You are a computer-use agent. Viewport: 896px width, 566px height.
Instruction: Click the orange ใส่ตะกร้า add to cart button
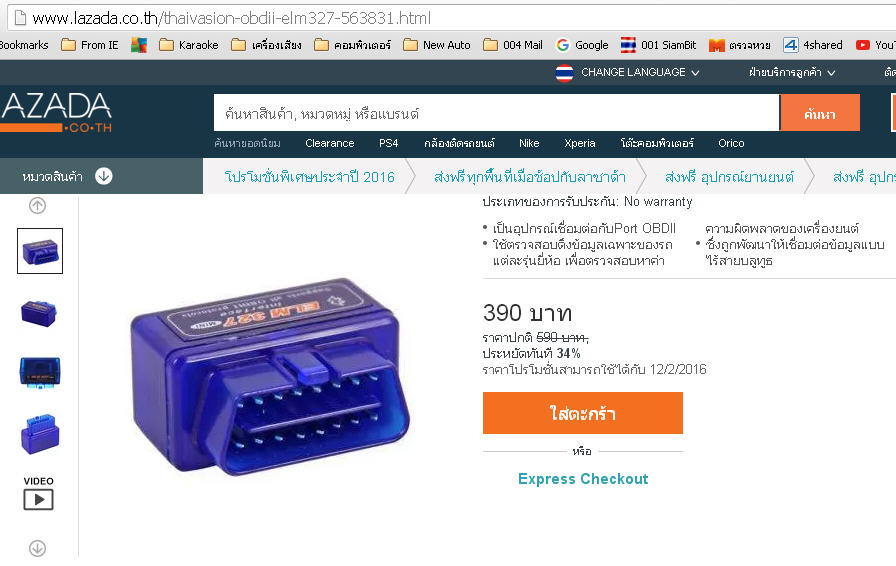coord(583,413)
